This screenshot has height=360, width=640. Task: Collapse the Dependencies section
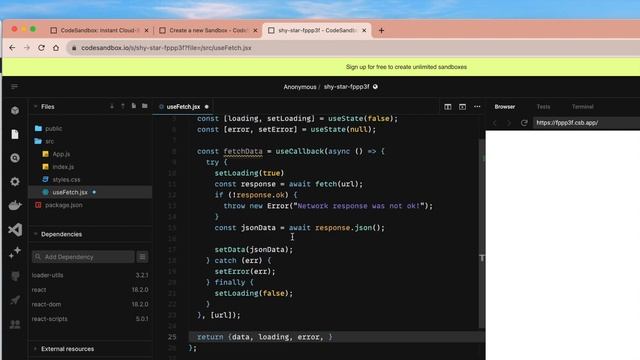[x=36, y=234]
